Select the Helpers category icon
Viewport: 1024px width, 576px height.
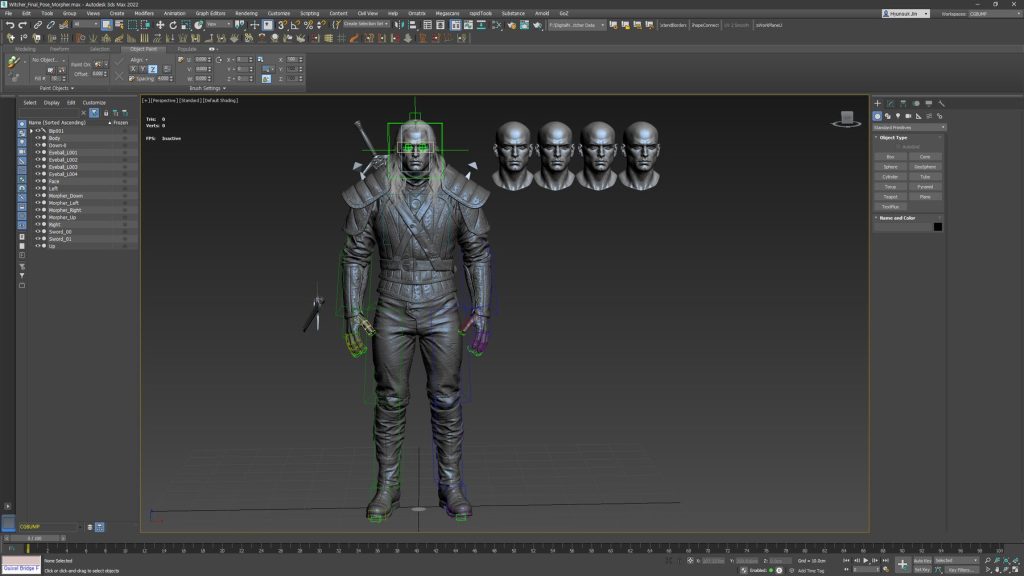click(919, 116)
